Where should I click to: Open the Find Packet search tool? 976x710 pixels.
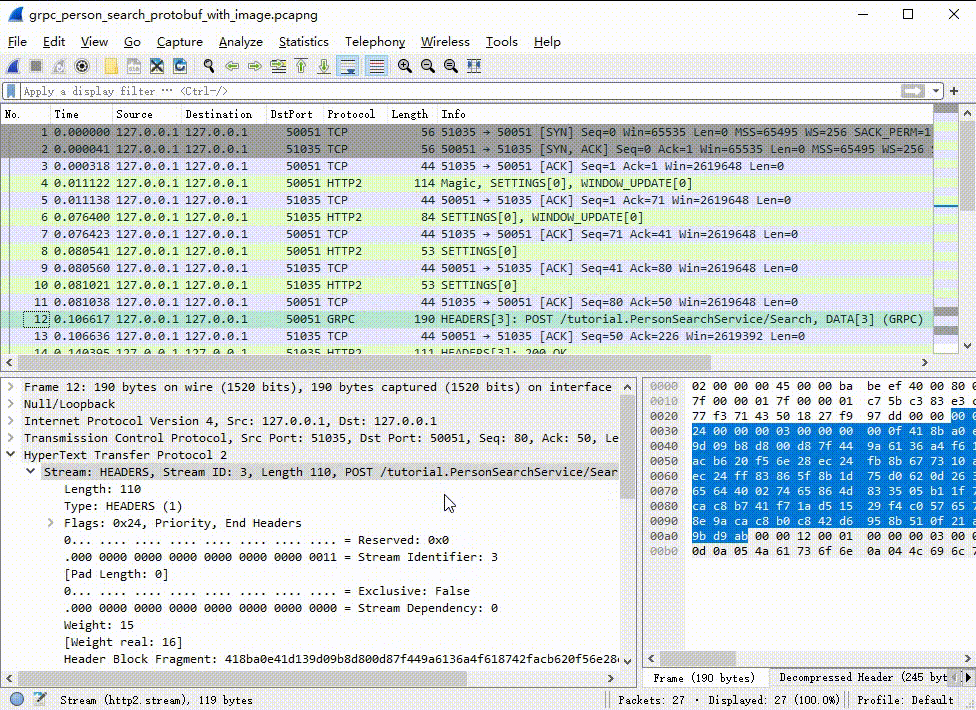click(208, 66)
